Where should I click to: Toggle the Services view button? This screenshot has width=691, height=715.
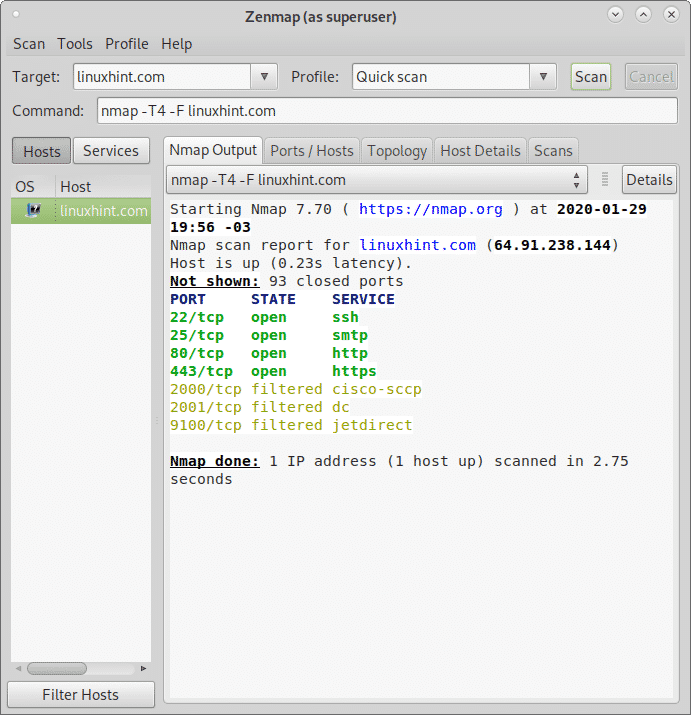[x=110, y=151]
